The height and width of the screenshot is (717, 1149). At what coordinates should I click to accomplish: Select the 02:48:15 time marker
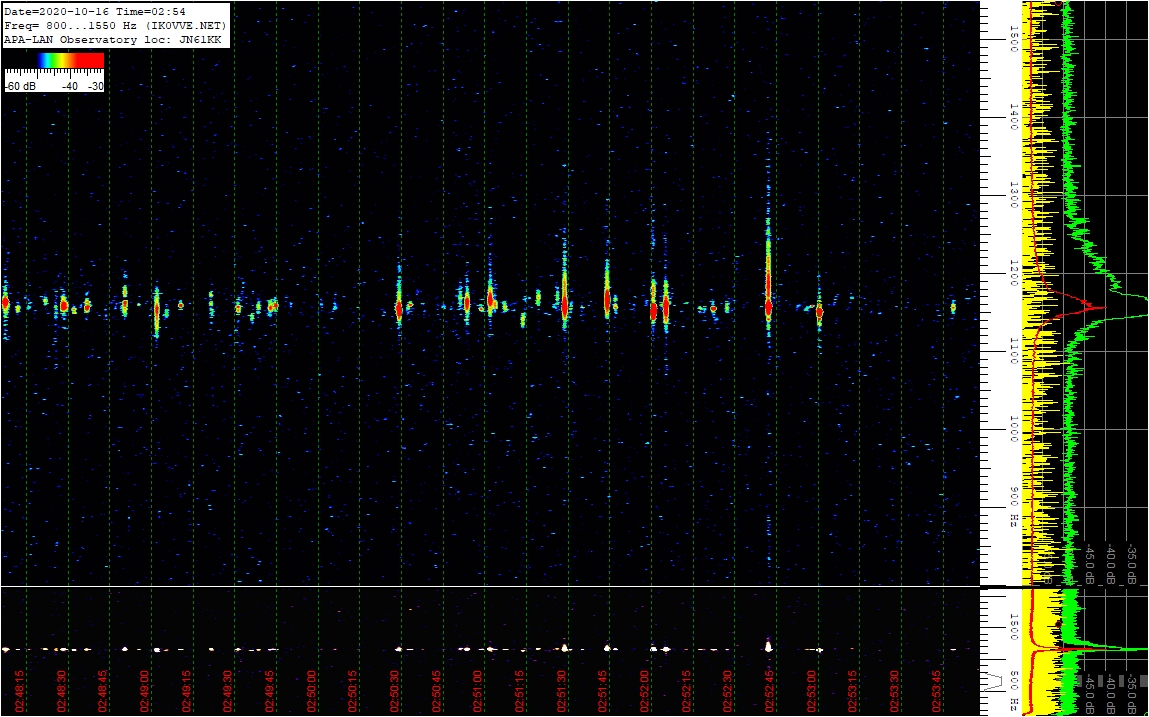click(x=20, y=691)
